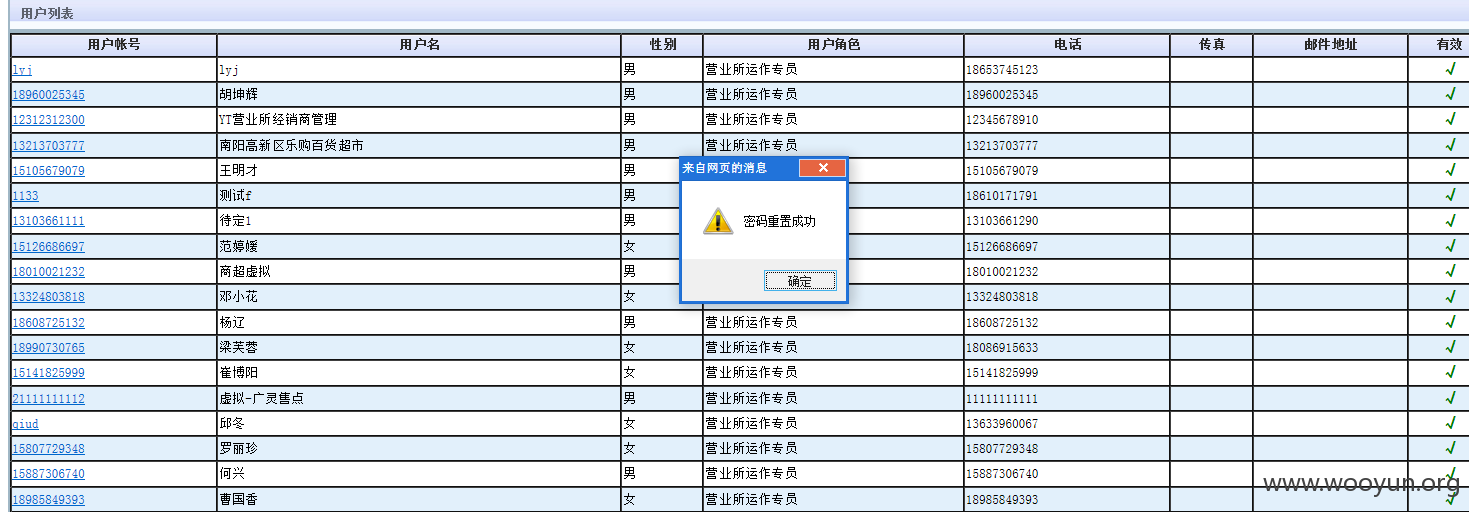Click the warning icon in the dialog
The height and width of the screenshot is (512, 1469).
pyautogui.click(x=717, y=221)
